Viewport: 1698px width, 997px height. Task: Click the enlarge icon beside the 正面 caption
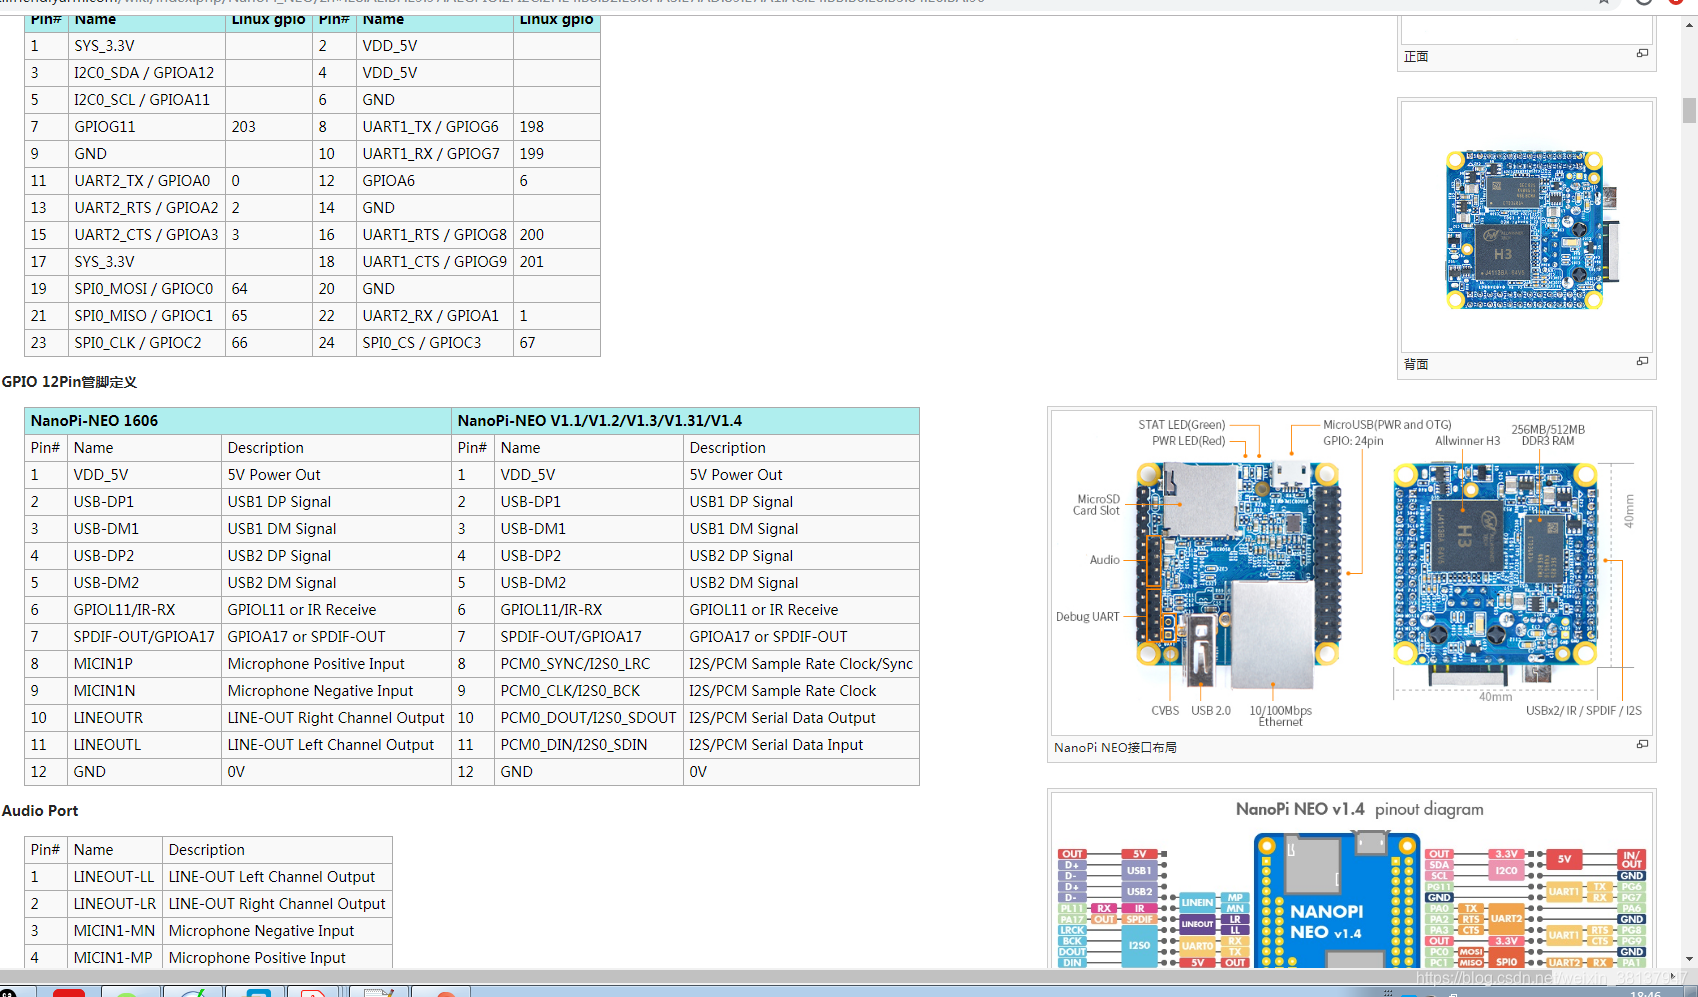point(1642,54)
